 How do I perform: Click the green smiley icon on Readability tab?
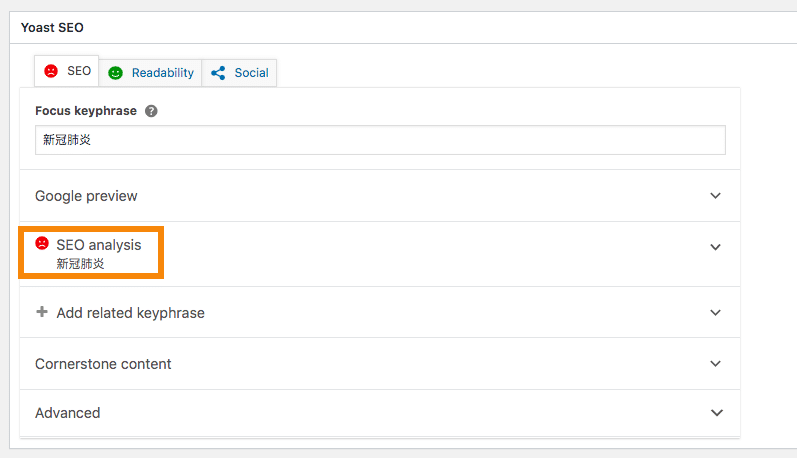point(116,73)
